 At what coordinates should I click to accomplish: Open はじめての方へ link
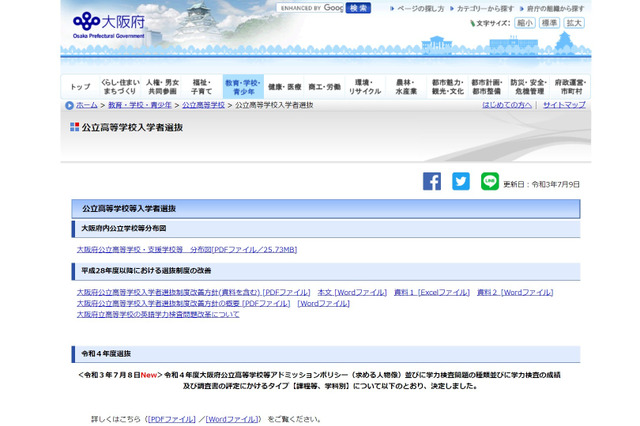coord(507,105)
